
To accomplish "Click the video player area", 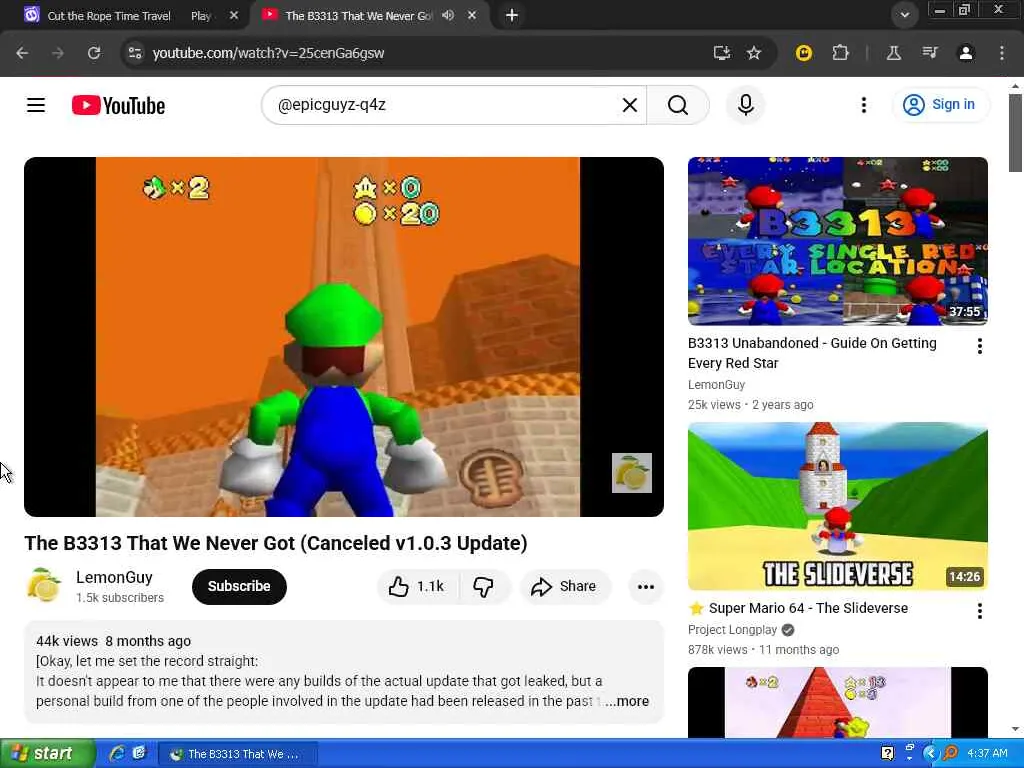I will 344,337.
